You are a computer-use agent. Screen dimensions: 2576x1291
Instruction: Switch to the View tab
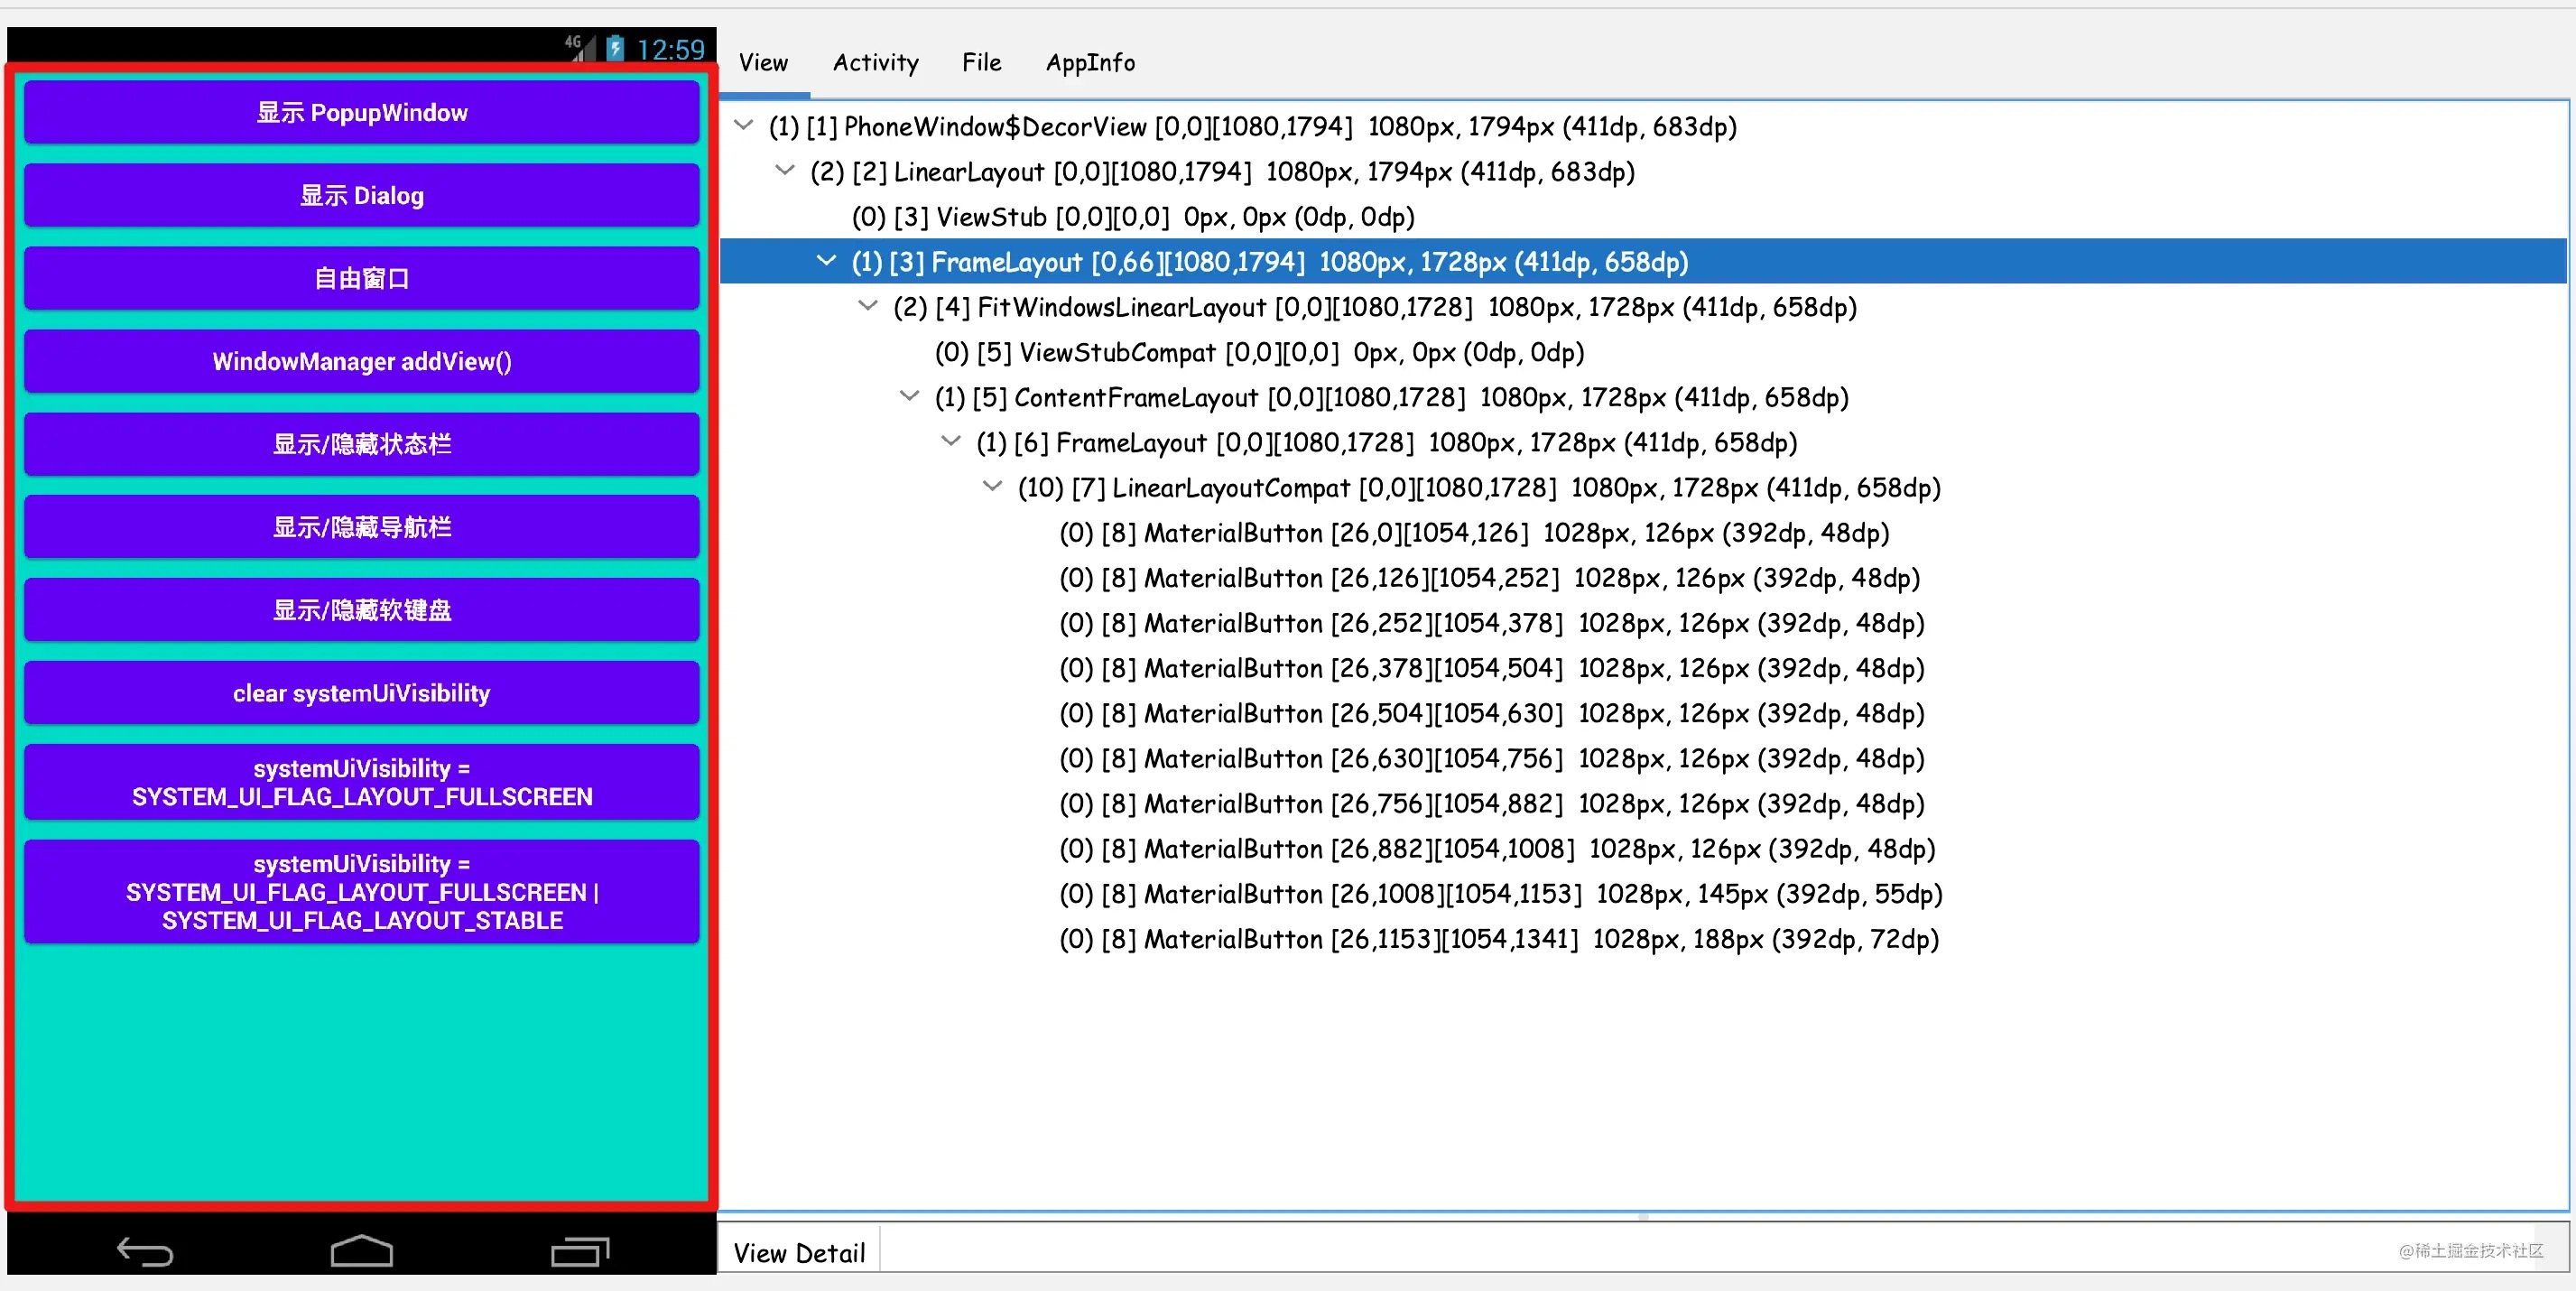click(763, 63)
